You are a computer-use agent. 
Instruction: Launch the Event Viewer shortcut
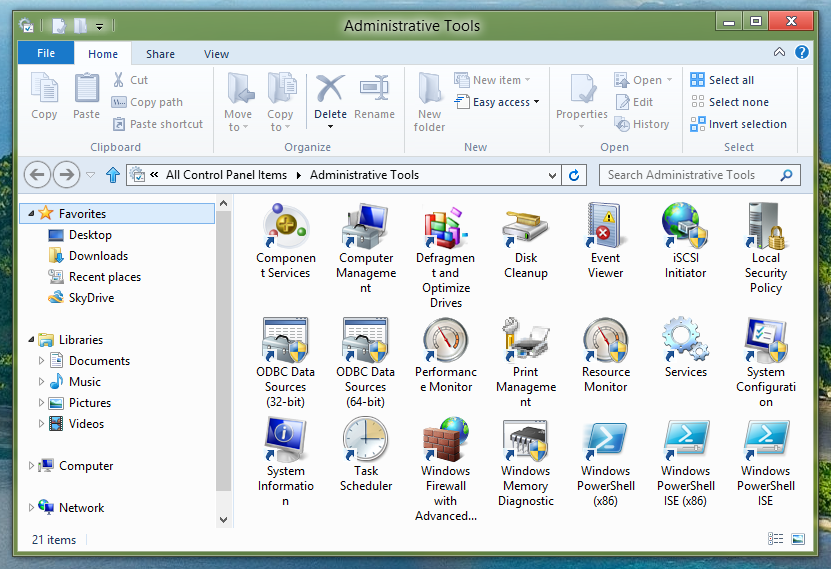pos(605,241)
